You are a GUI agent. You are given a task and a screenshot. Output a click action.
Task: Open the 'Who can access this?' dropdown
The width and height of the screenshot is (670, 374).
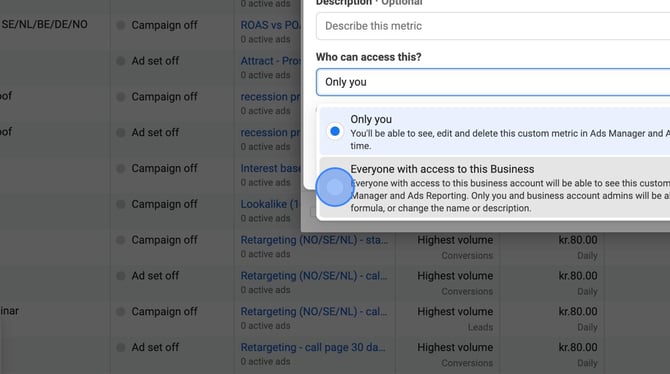click(x=493, y=82)
